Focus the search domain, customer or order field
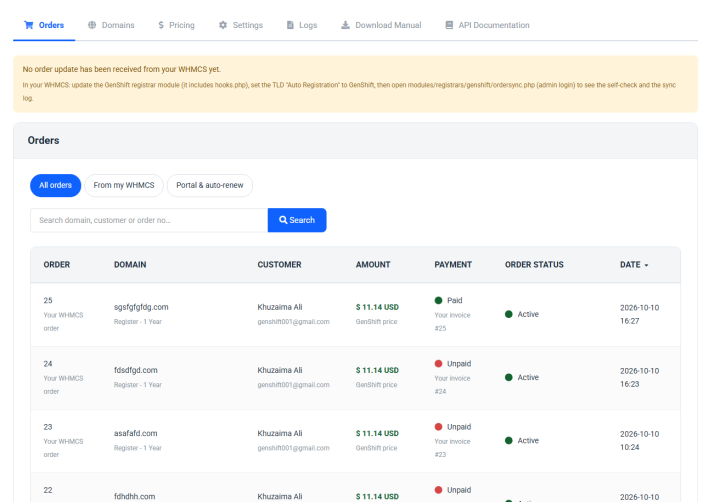Image resolution: width=714 pixels, height=502 pixels. point(149,220)
